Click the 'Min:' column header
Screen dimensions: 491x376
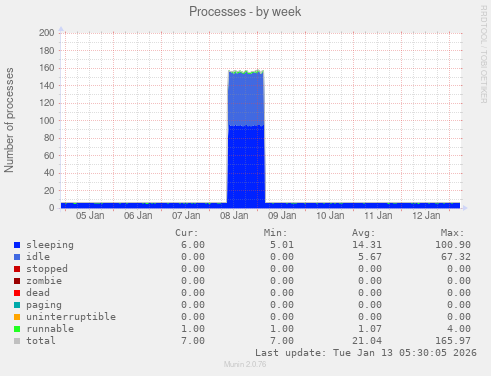pos(275,233)
